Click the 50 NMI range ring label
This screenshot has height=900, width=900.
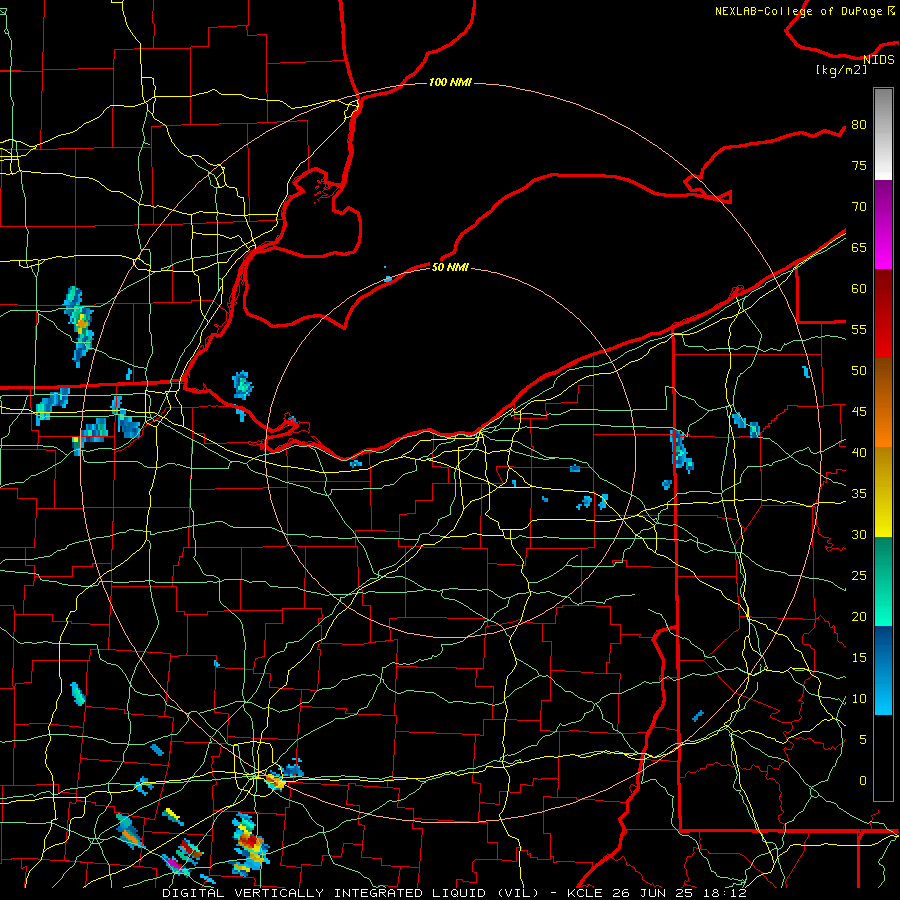450,267
